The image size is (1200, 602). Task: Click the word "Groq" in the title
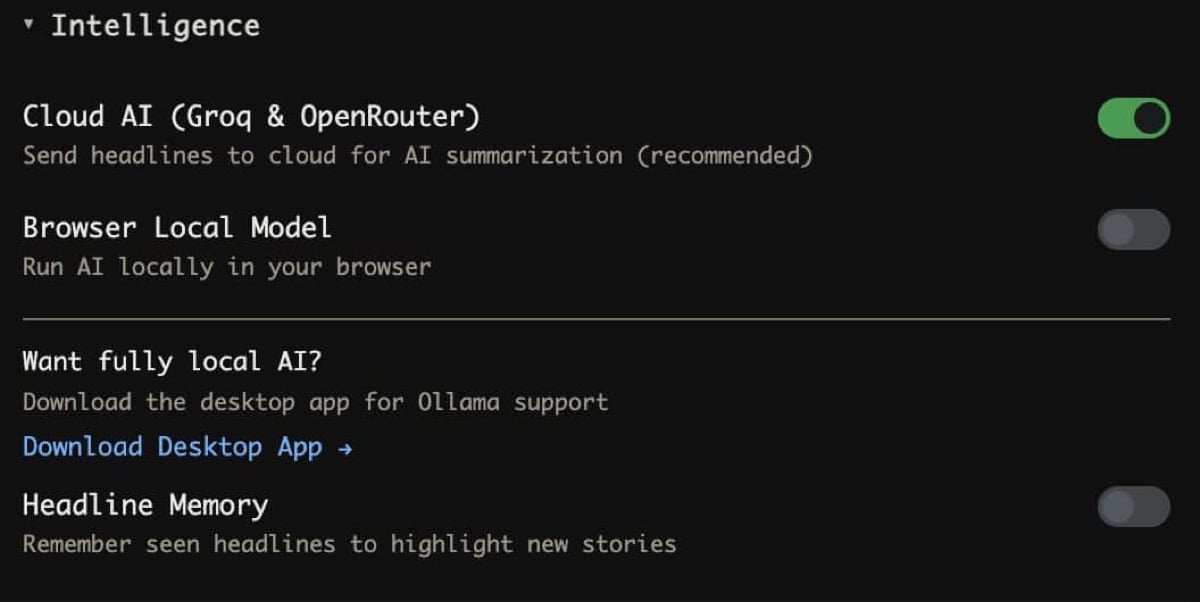coord(215,117)
